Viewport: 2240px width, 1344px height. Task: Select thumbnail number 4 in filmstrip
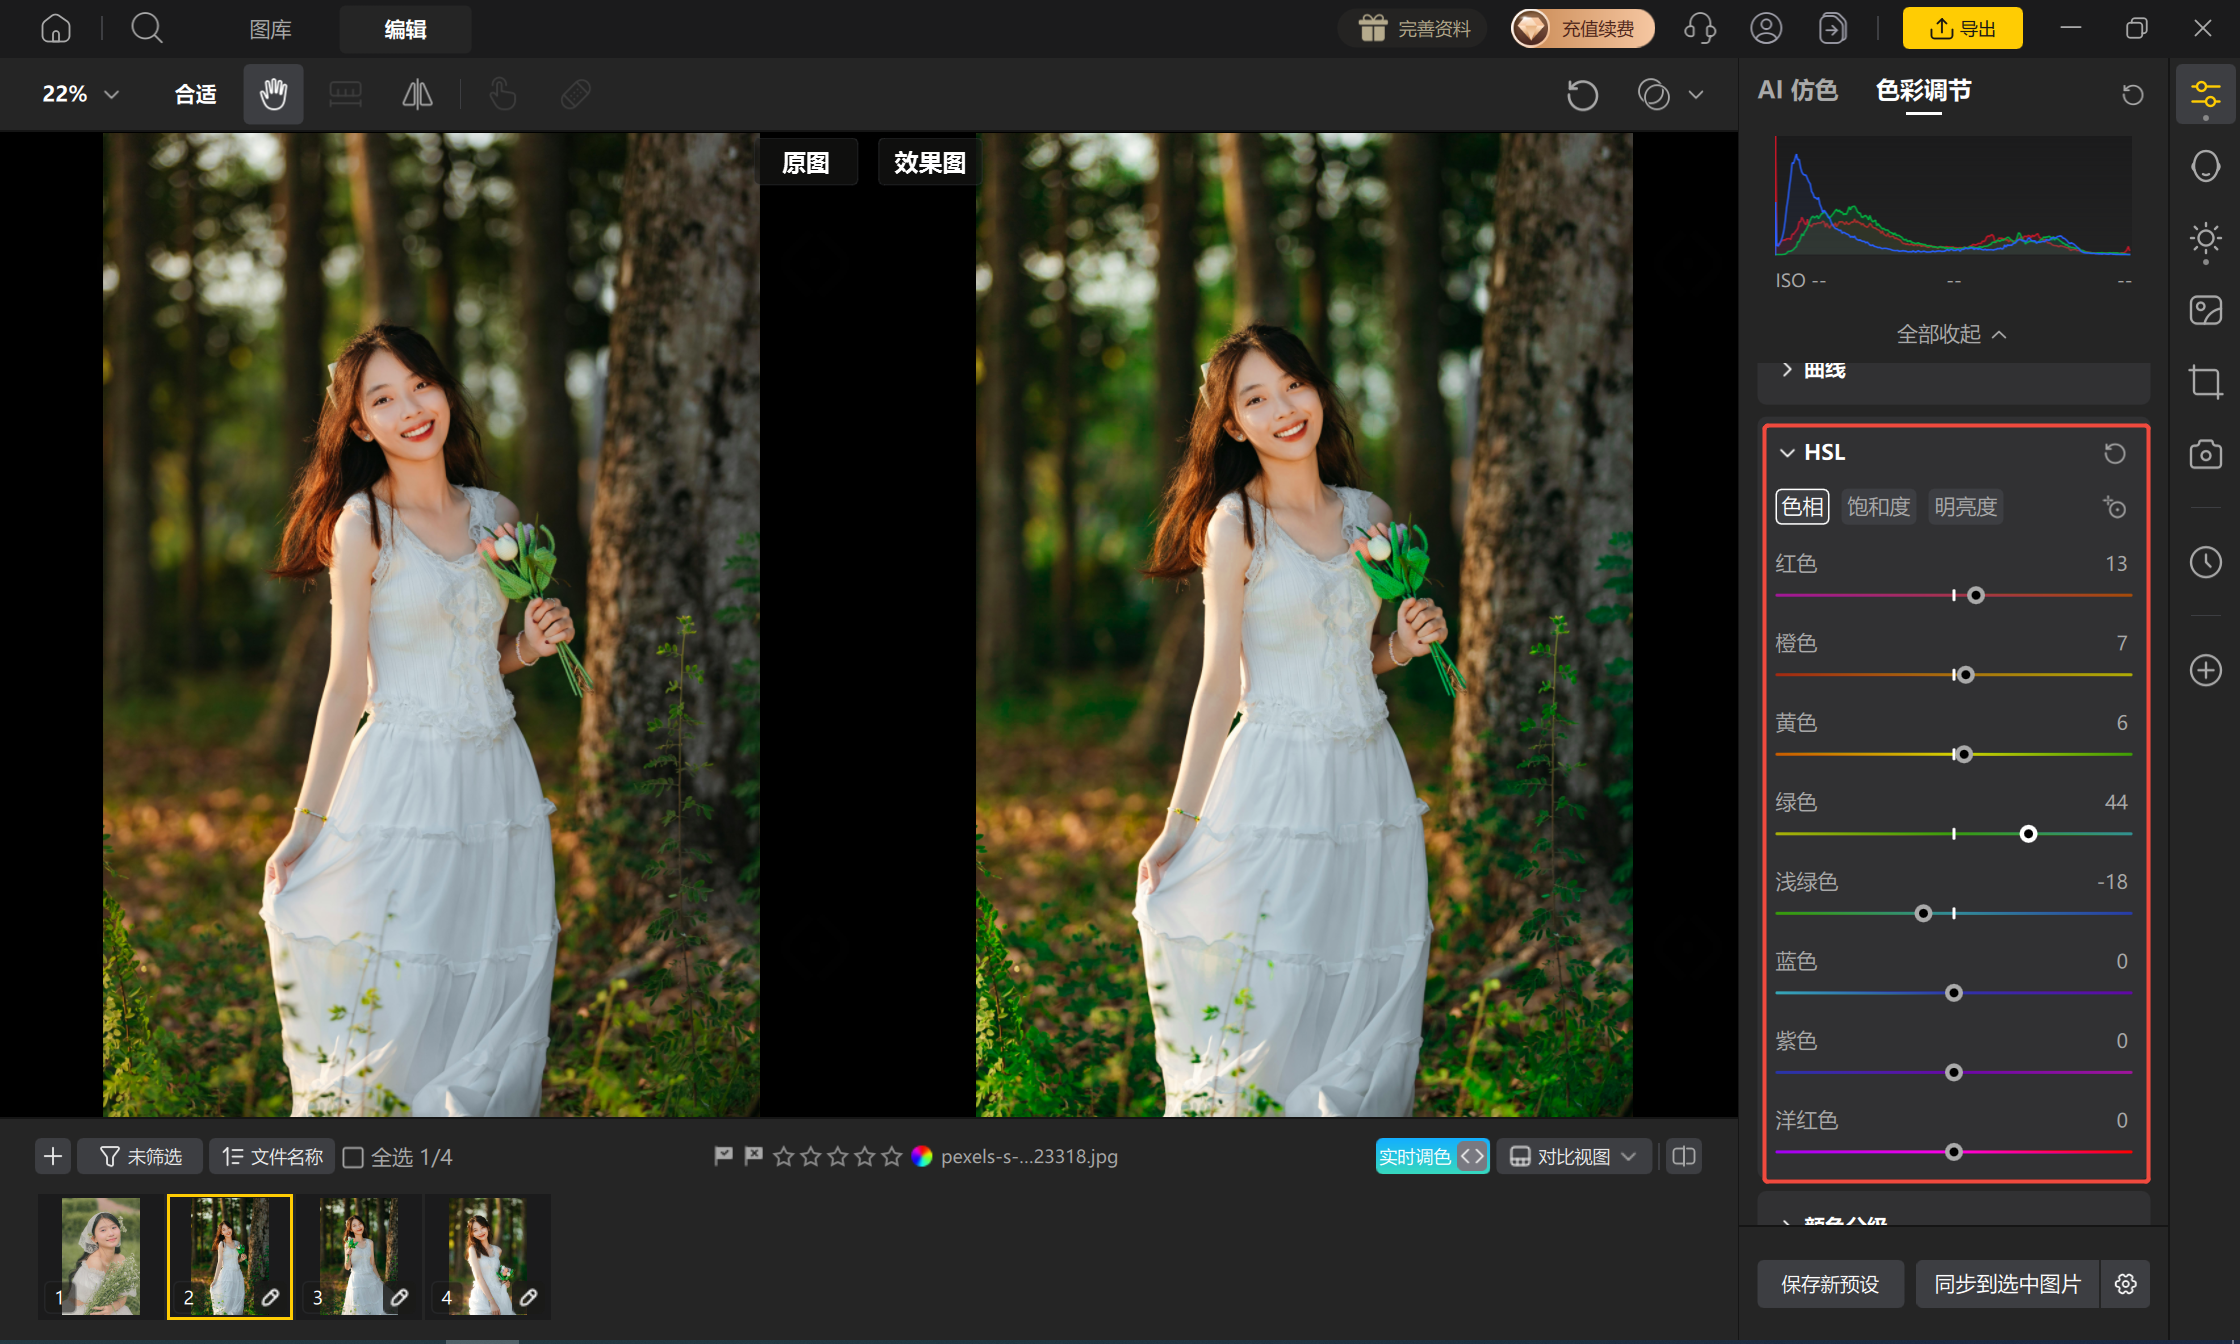(488, 1257)
